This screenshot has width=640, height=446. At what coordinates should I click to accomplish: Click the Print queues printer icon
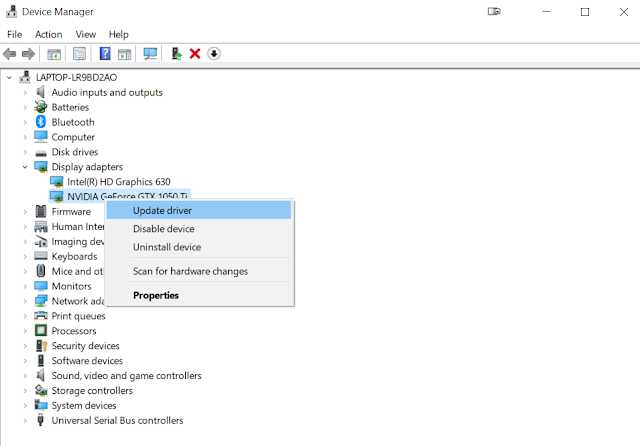(x=41, y=315)
